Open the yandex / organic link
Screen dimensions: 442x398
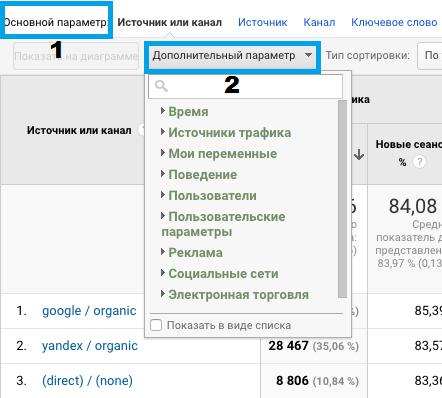(x=90, y=346)
